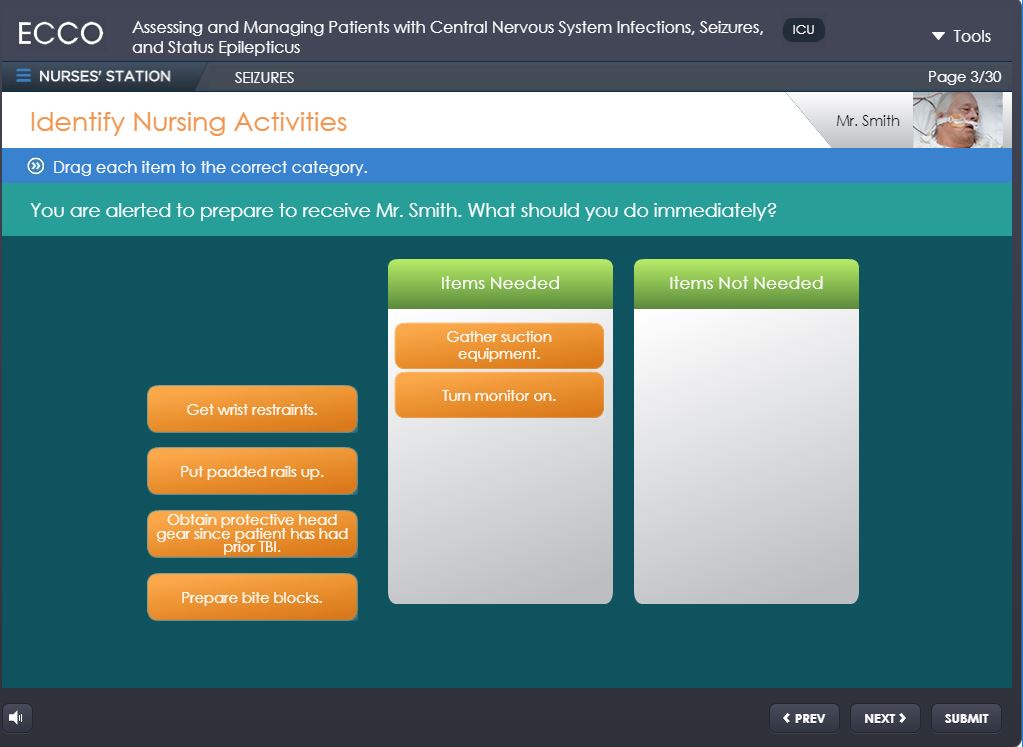Click the Page 3/30 indicator

pyautogui.click(x=964, y=77)
